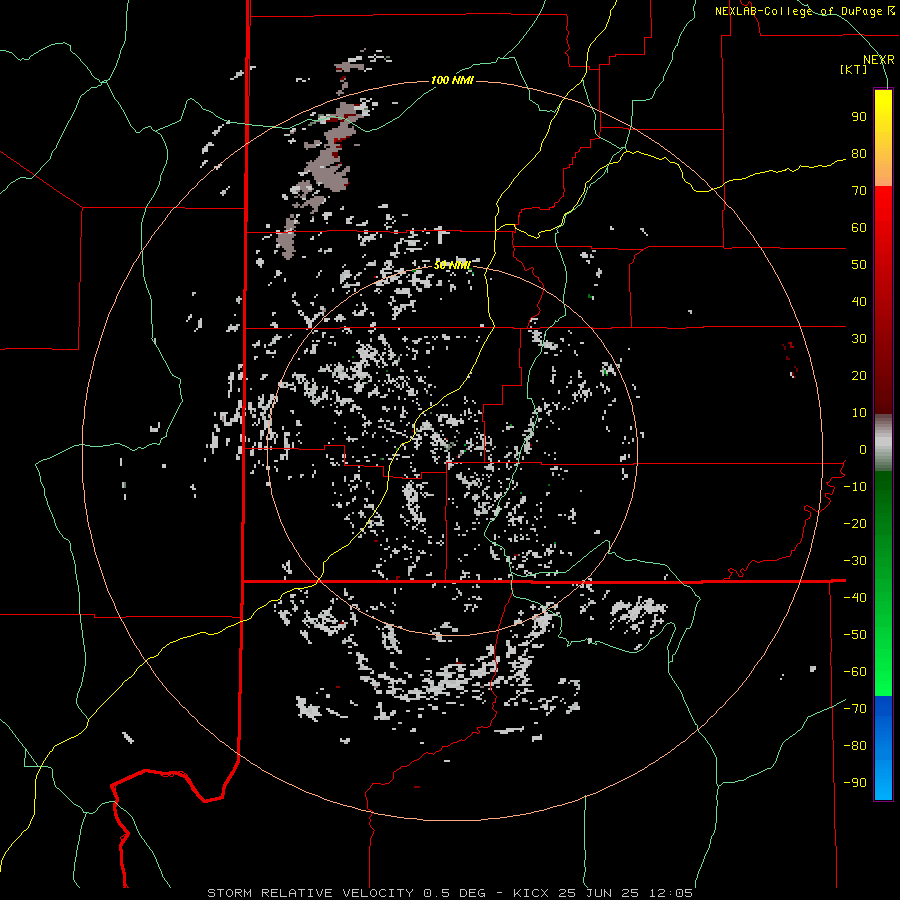The image size is (900, 900).
Task: Click the -20 scale value
Action: (855, 524)
